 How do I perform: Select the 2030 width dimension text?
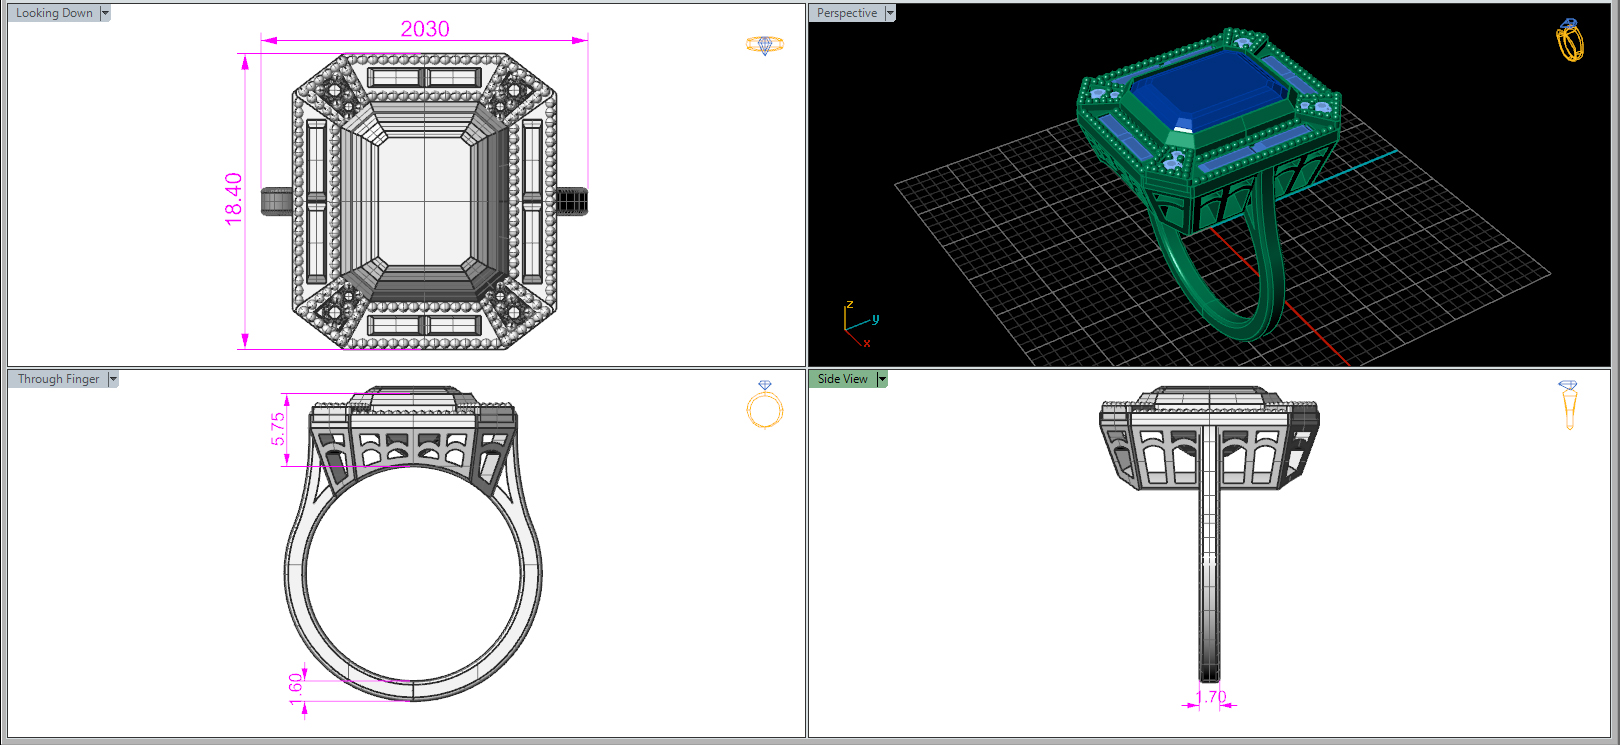(x=425, y=29)
